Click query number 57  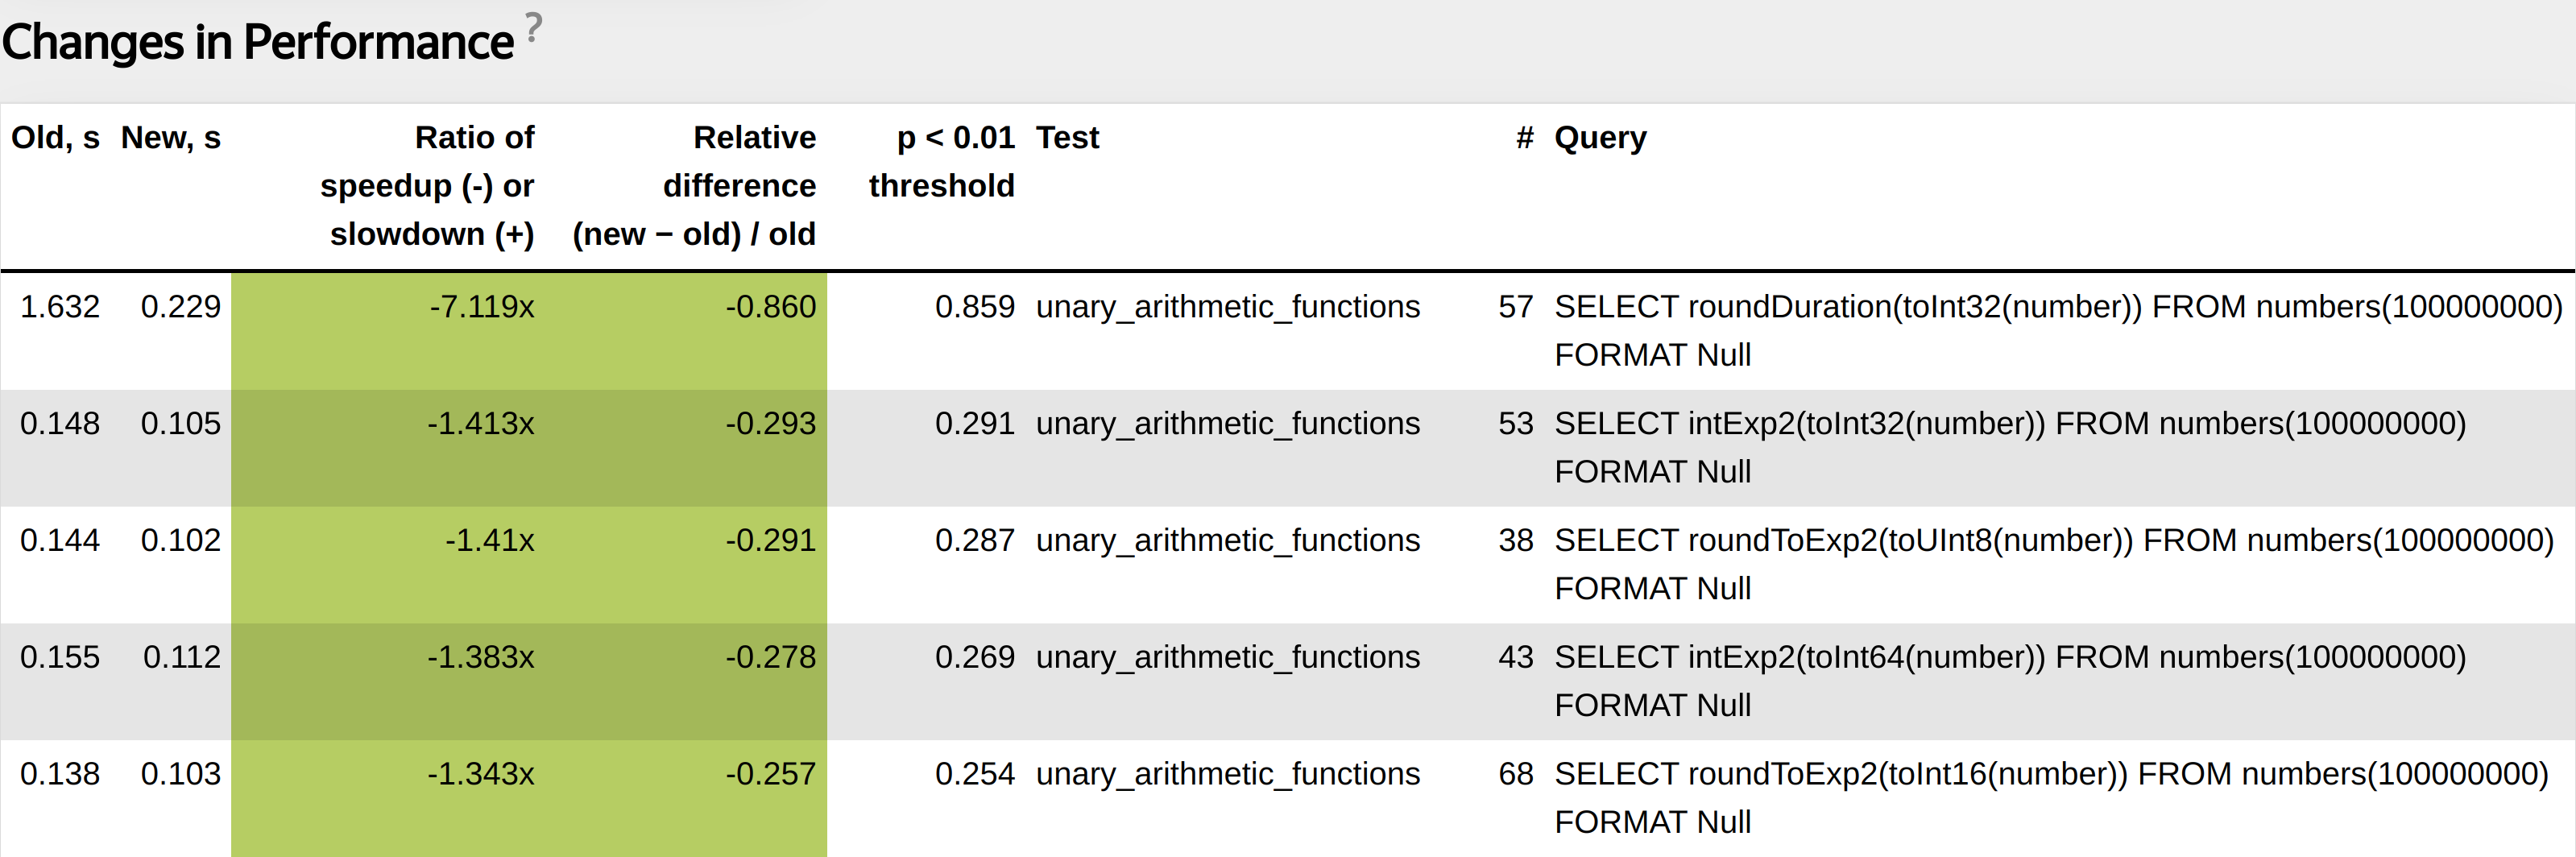click(1515, 307)
